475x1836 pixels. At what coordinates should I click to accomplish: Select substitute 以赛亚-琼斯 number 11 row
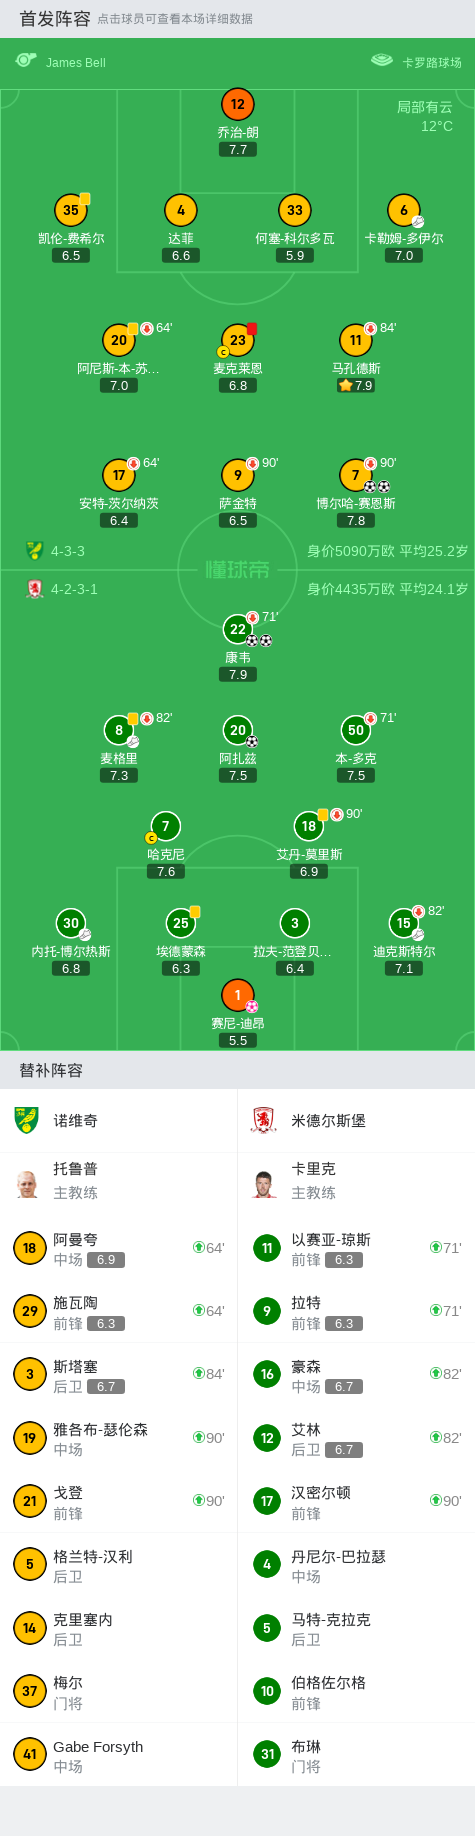(x=356, y=1248)
